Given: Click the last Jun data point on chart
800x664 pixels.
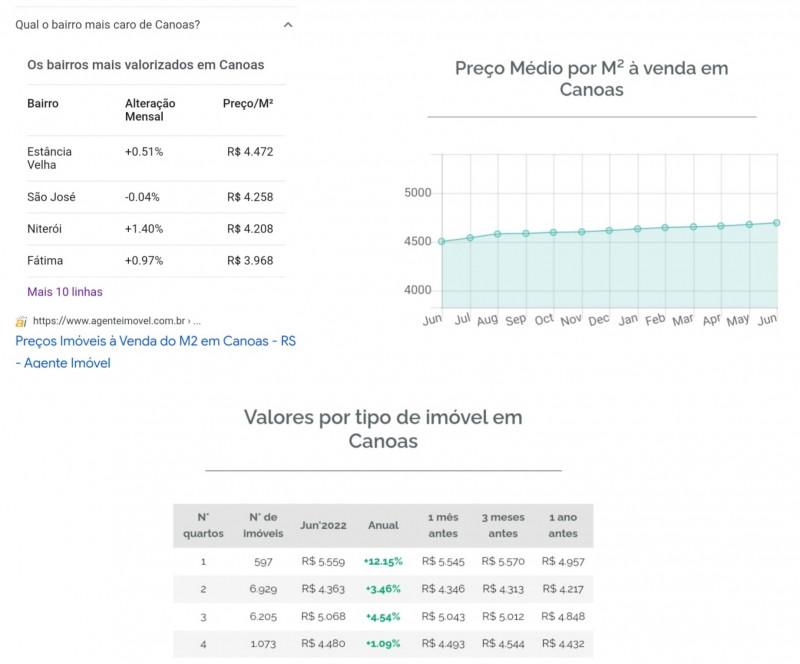Looking at the screenshot, I should pyautogui.click(x=776, y=223).
